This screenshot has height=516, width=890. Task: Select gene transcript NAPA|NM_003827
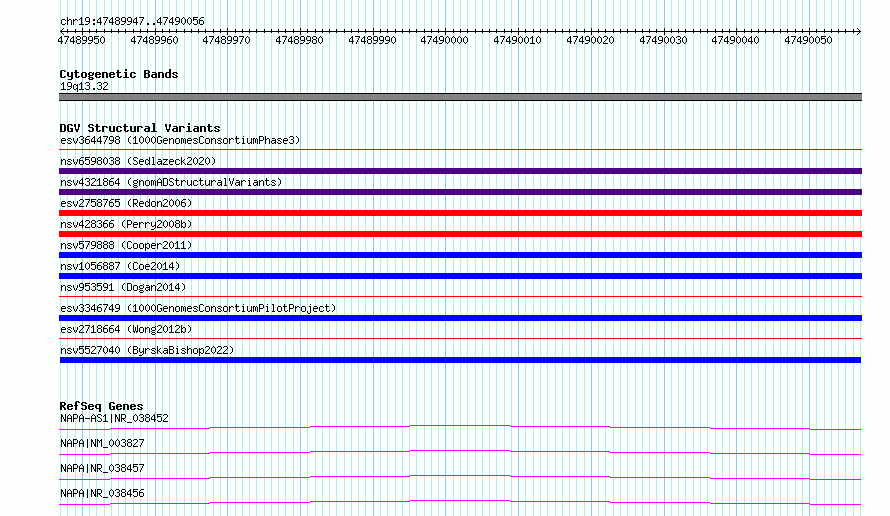102,443
